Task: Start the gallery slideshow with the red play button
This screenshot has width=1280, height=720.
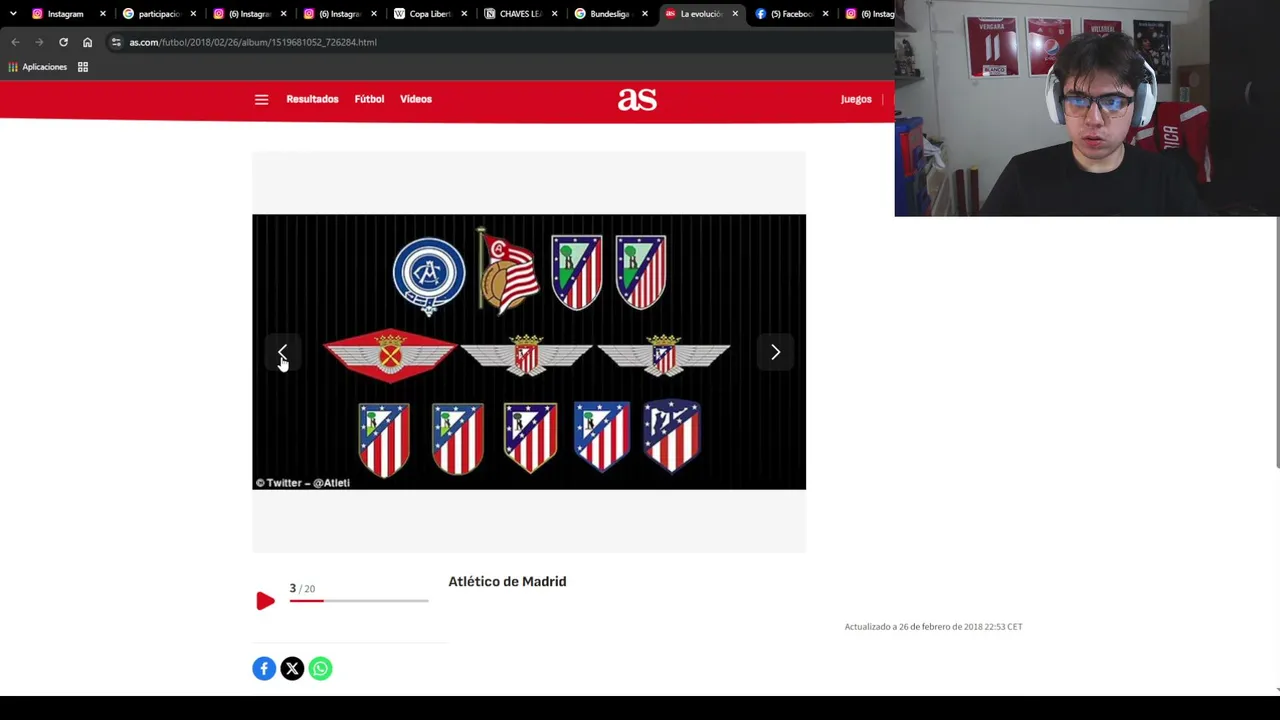Action: point(265,600)
